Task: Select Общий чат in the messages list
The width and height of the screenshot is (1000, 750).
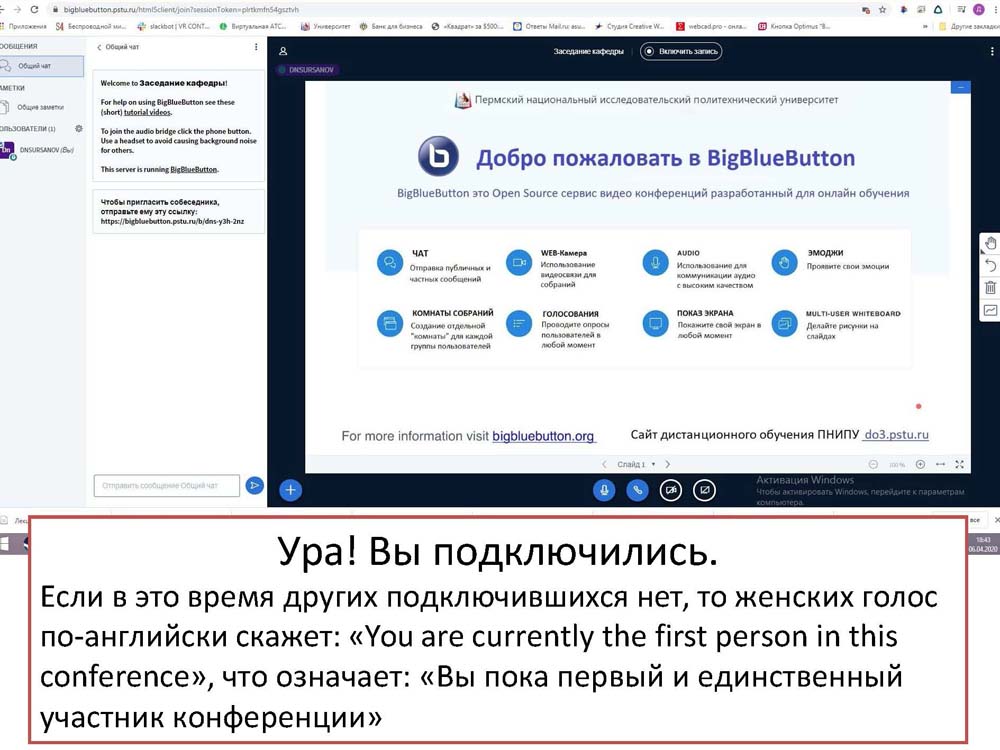Action: click(41, 66)
